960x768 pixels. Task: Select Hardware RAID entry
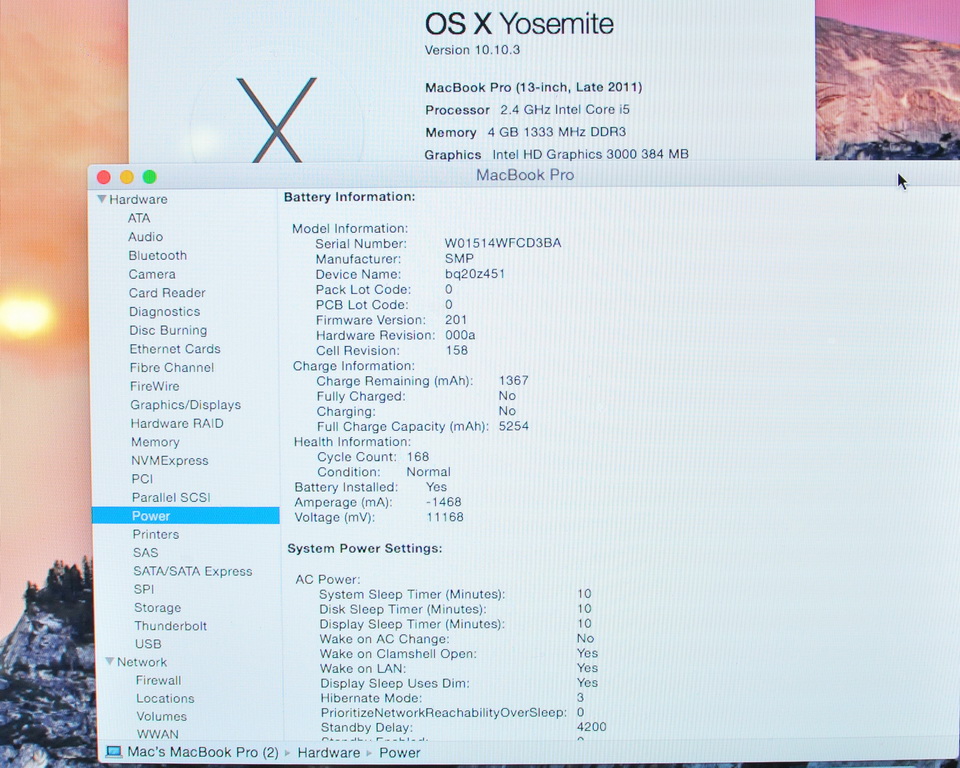tap(177, 423)
